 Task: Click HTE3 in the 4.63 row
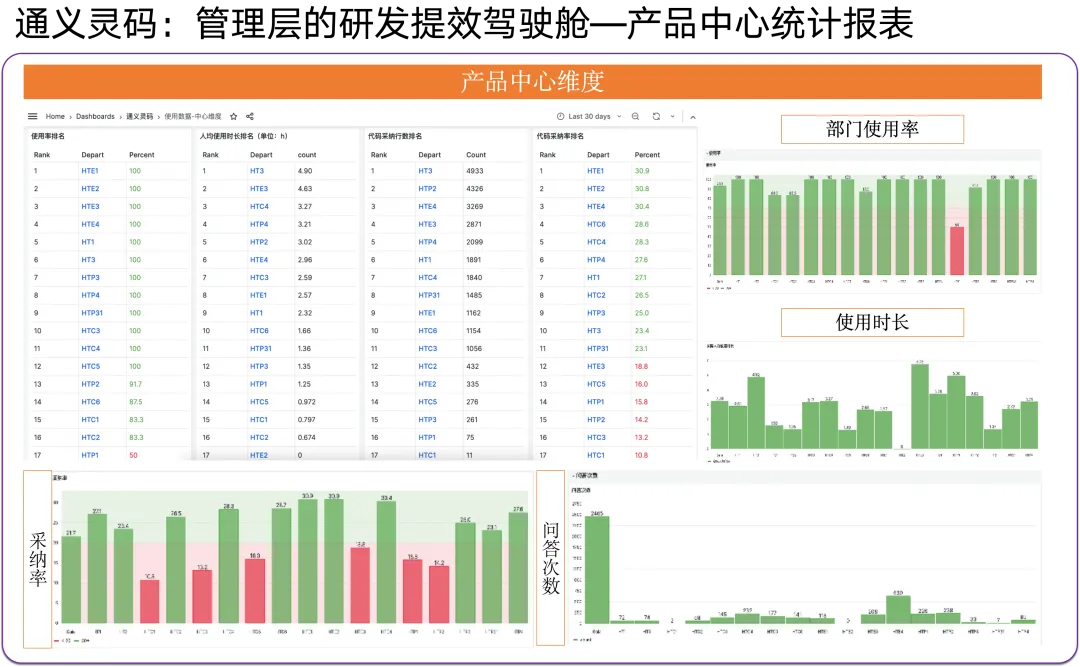259,189
